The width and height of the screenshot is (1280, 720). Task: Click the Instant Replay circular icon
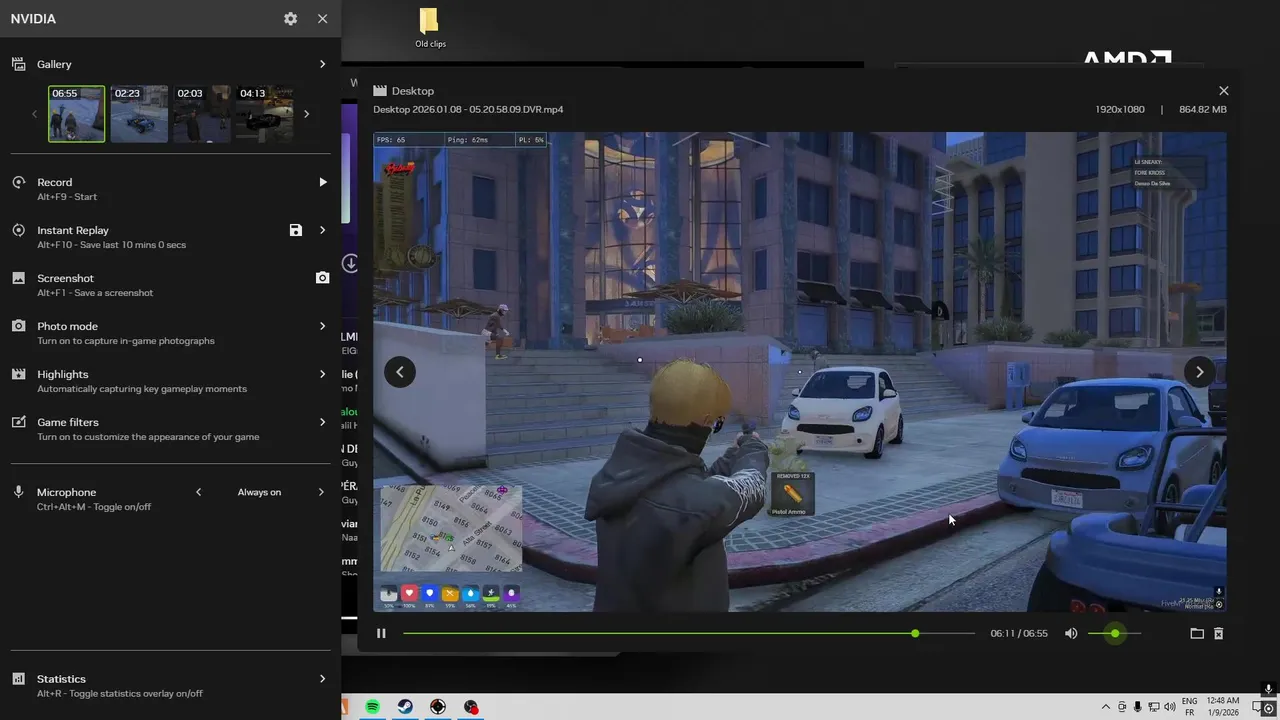[x=18, y=230]
